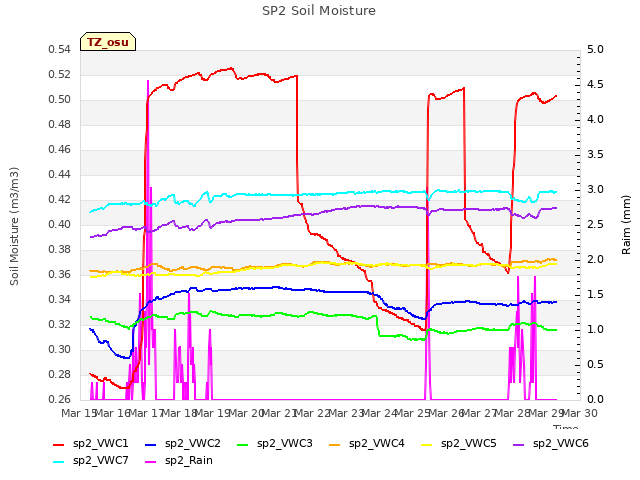The image size is (640, 480).
Task: Click the 0.26 left axis tick
Action: 60,400
